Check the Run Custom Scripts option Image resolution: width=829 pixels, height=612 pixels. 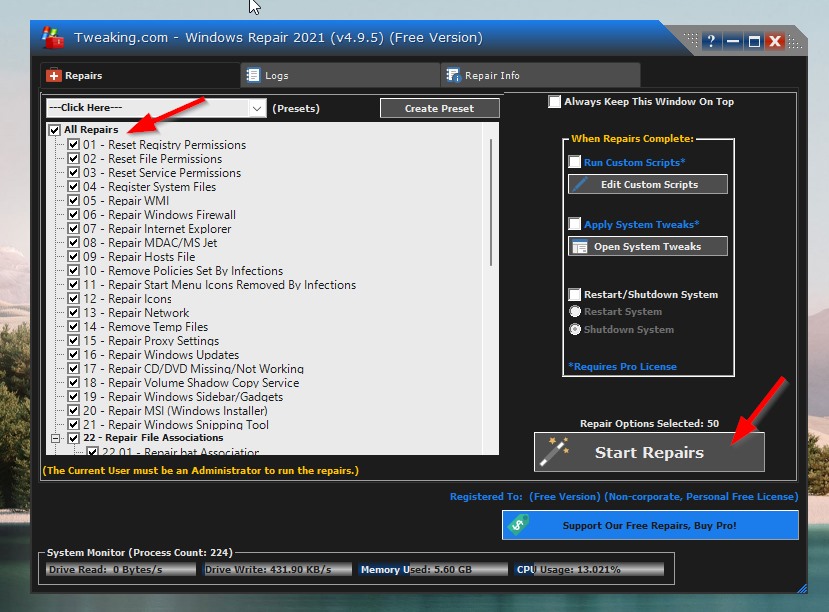574,162
